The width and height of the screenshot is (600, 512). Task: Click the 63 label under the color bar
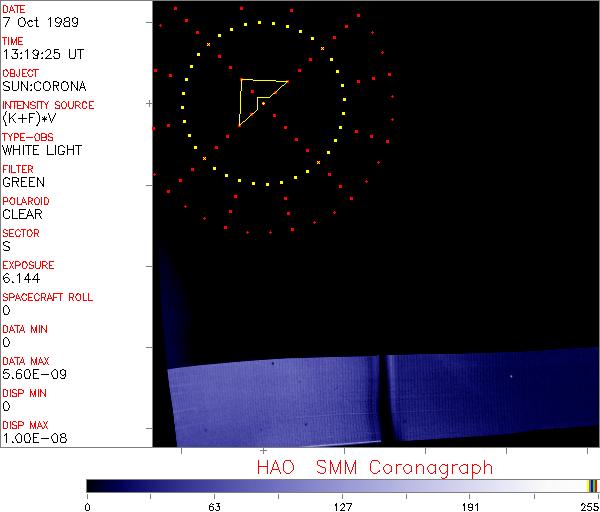point(212,506)
